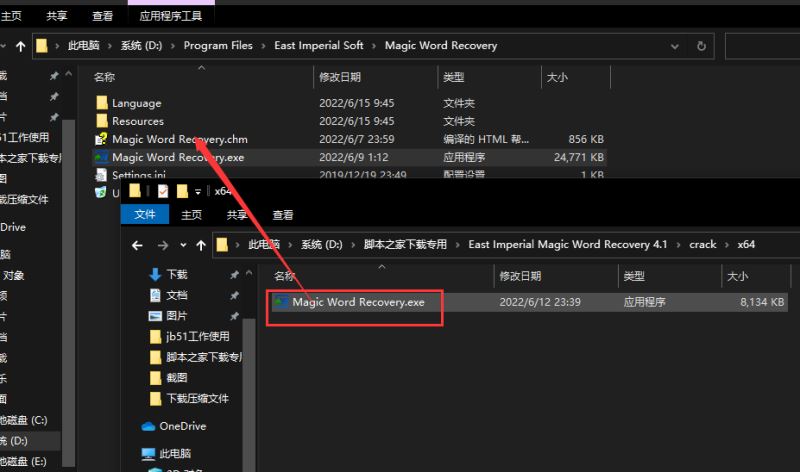Select 本地磁盘 (E:) in back window sidebar
The image size is (800, 472).
point(23,462)
